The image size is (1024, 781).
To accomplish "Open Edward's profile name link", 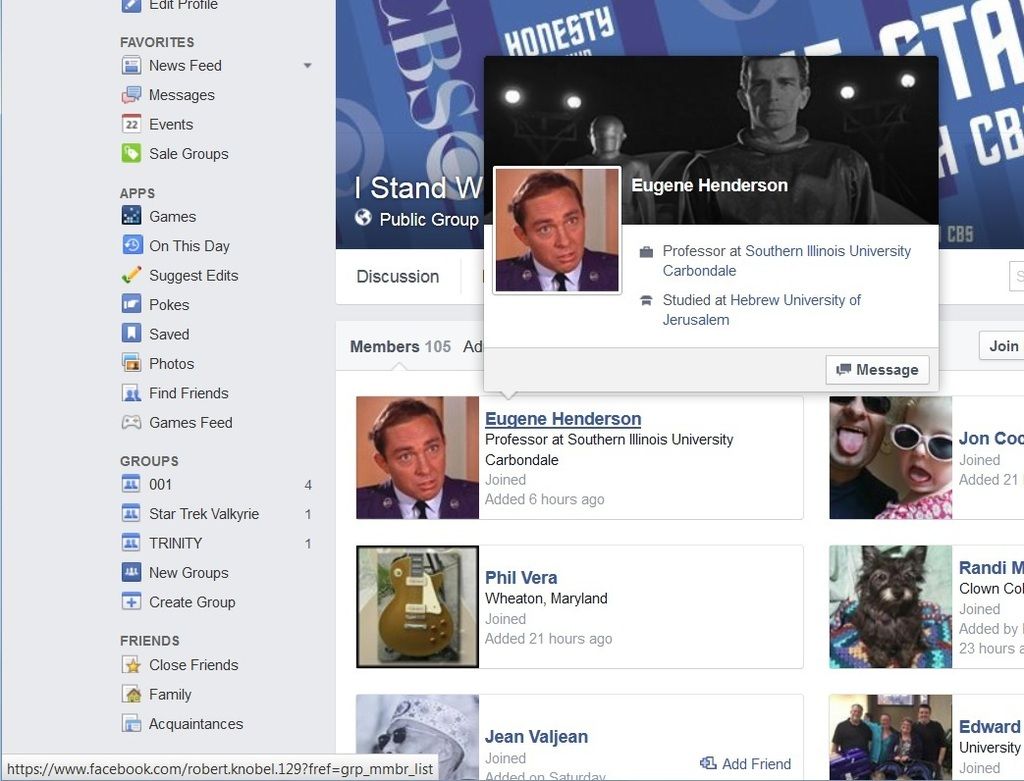I will pyautogui.click(x=991, y=726).
